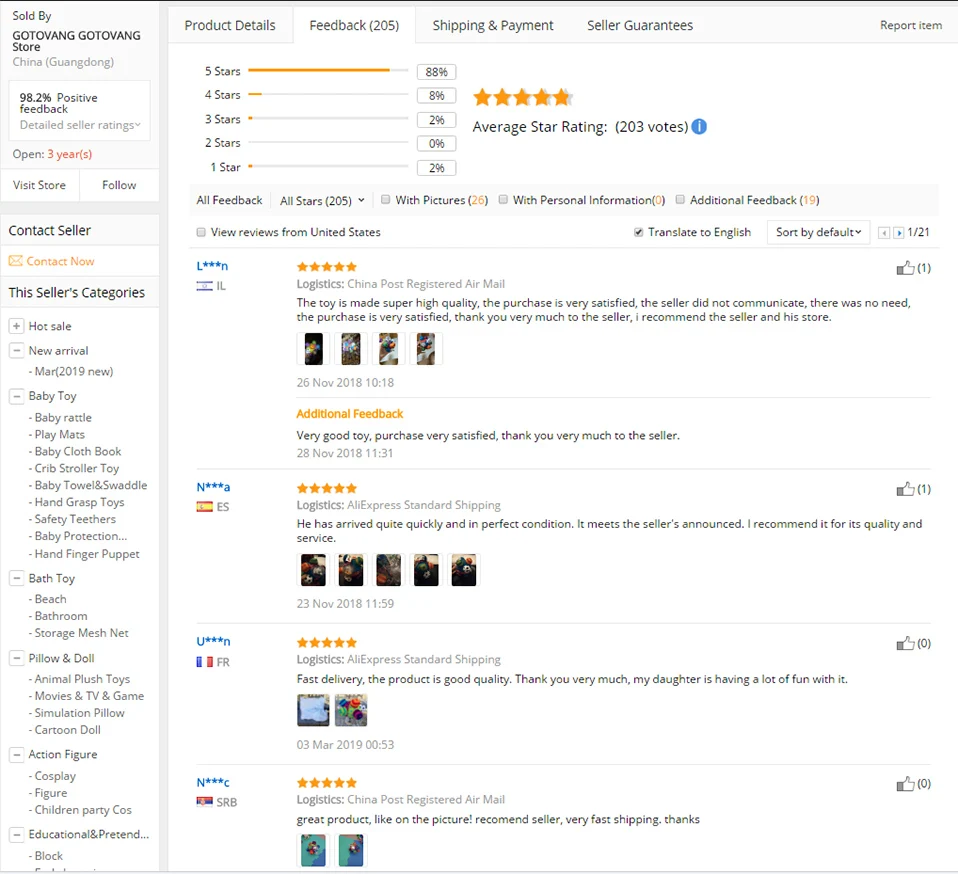Switch to Seller Guarantees tab
Screen dimensions: 958x874
(x=640, y=26)
